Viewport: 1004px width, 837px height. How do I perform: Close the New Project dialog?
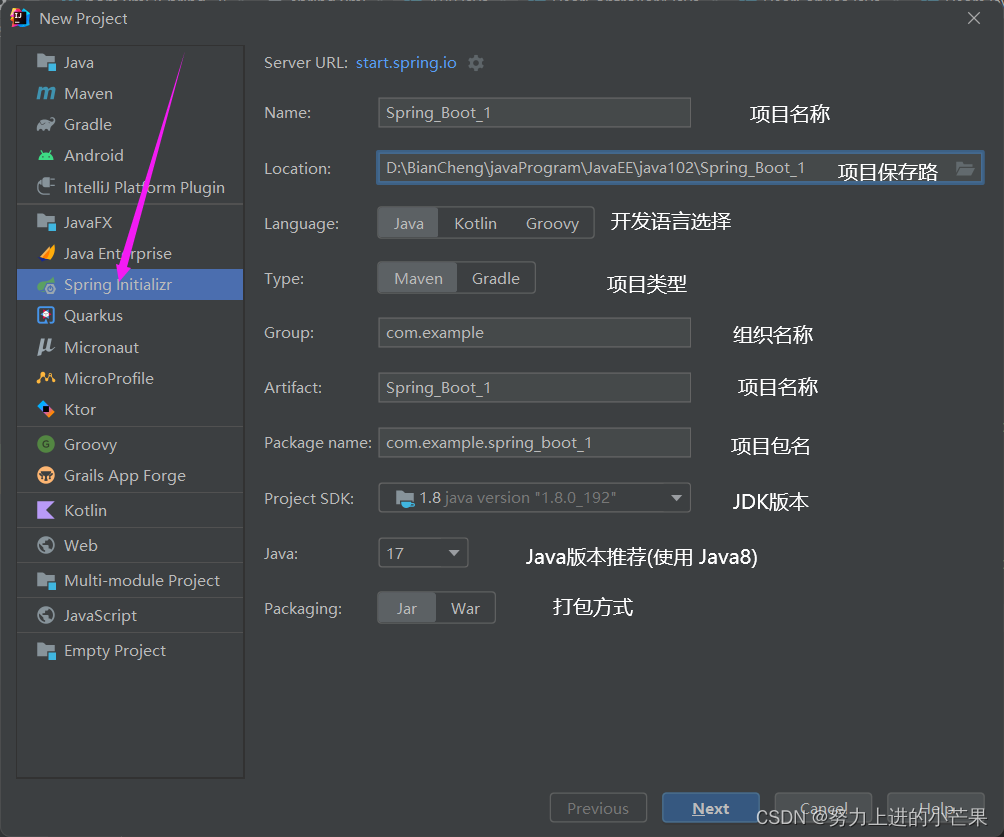click(x=974, y=18)
